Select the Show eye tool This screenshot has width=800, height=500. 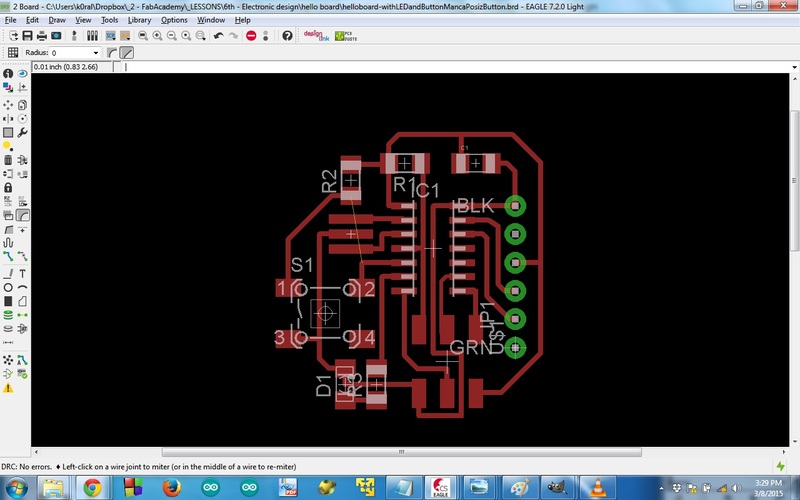click(x=22, y=73)
